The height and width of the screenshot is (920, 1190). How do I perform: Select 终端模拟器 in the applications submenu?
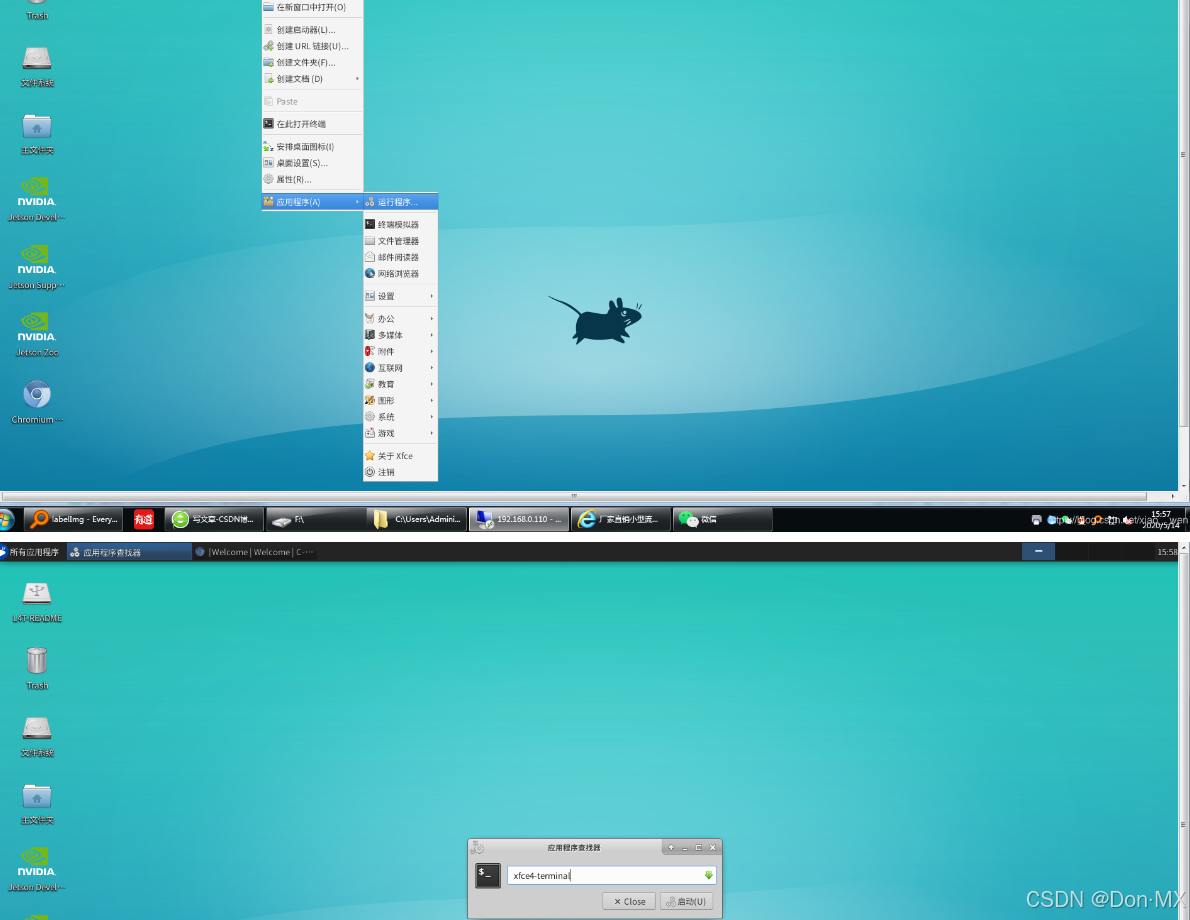click(x=400, y=225)
